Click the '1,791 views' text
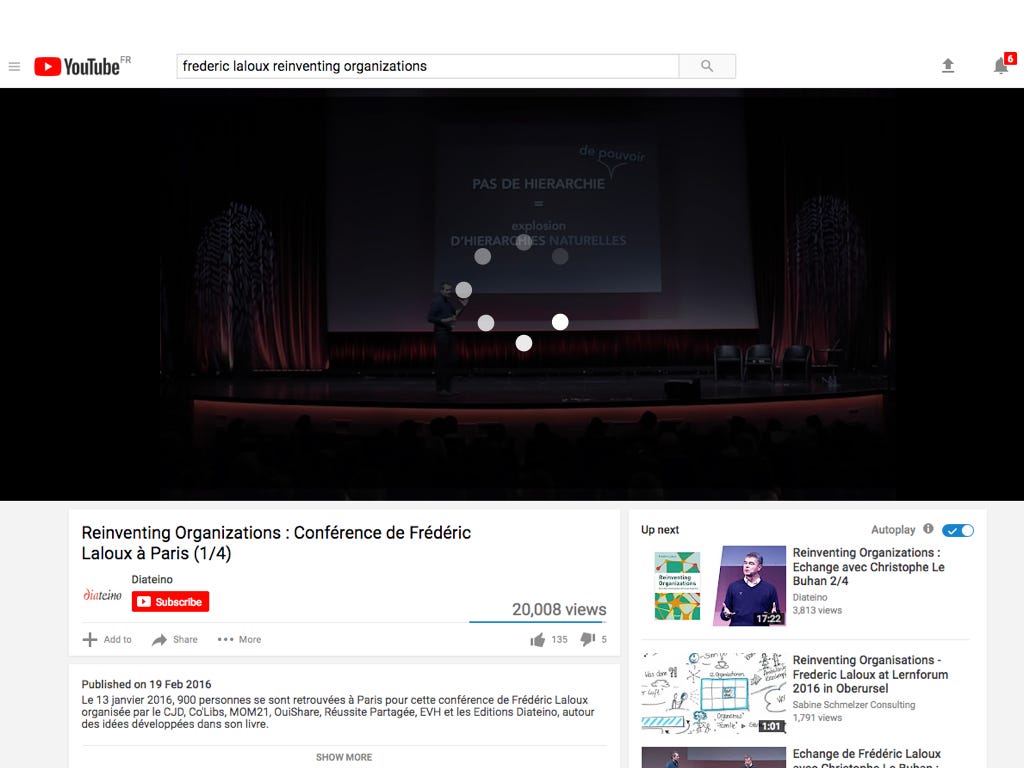 click(x=817, y=718)
